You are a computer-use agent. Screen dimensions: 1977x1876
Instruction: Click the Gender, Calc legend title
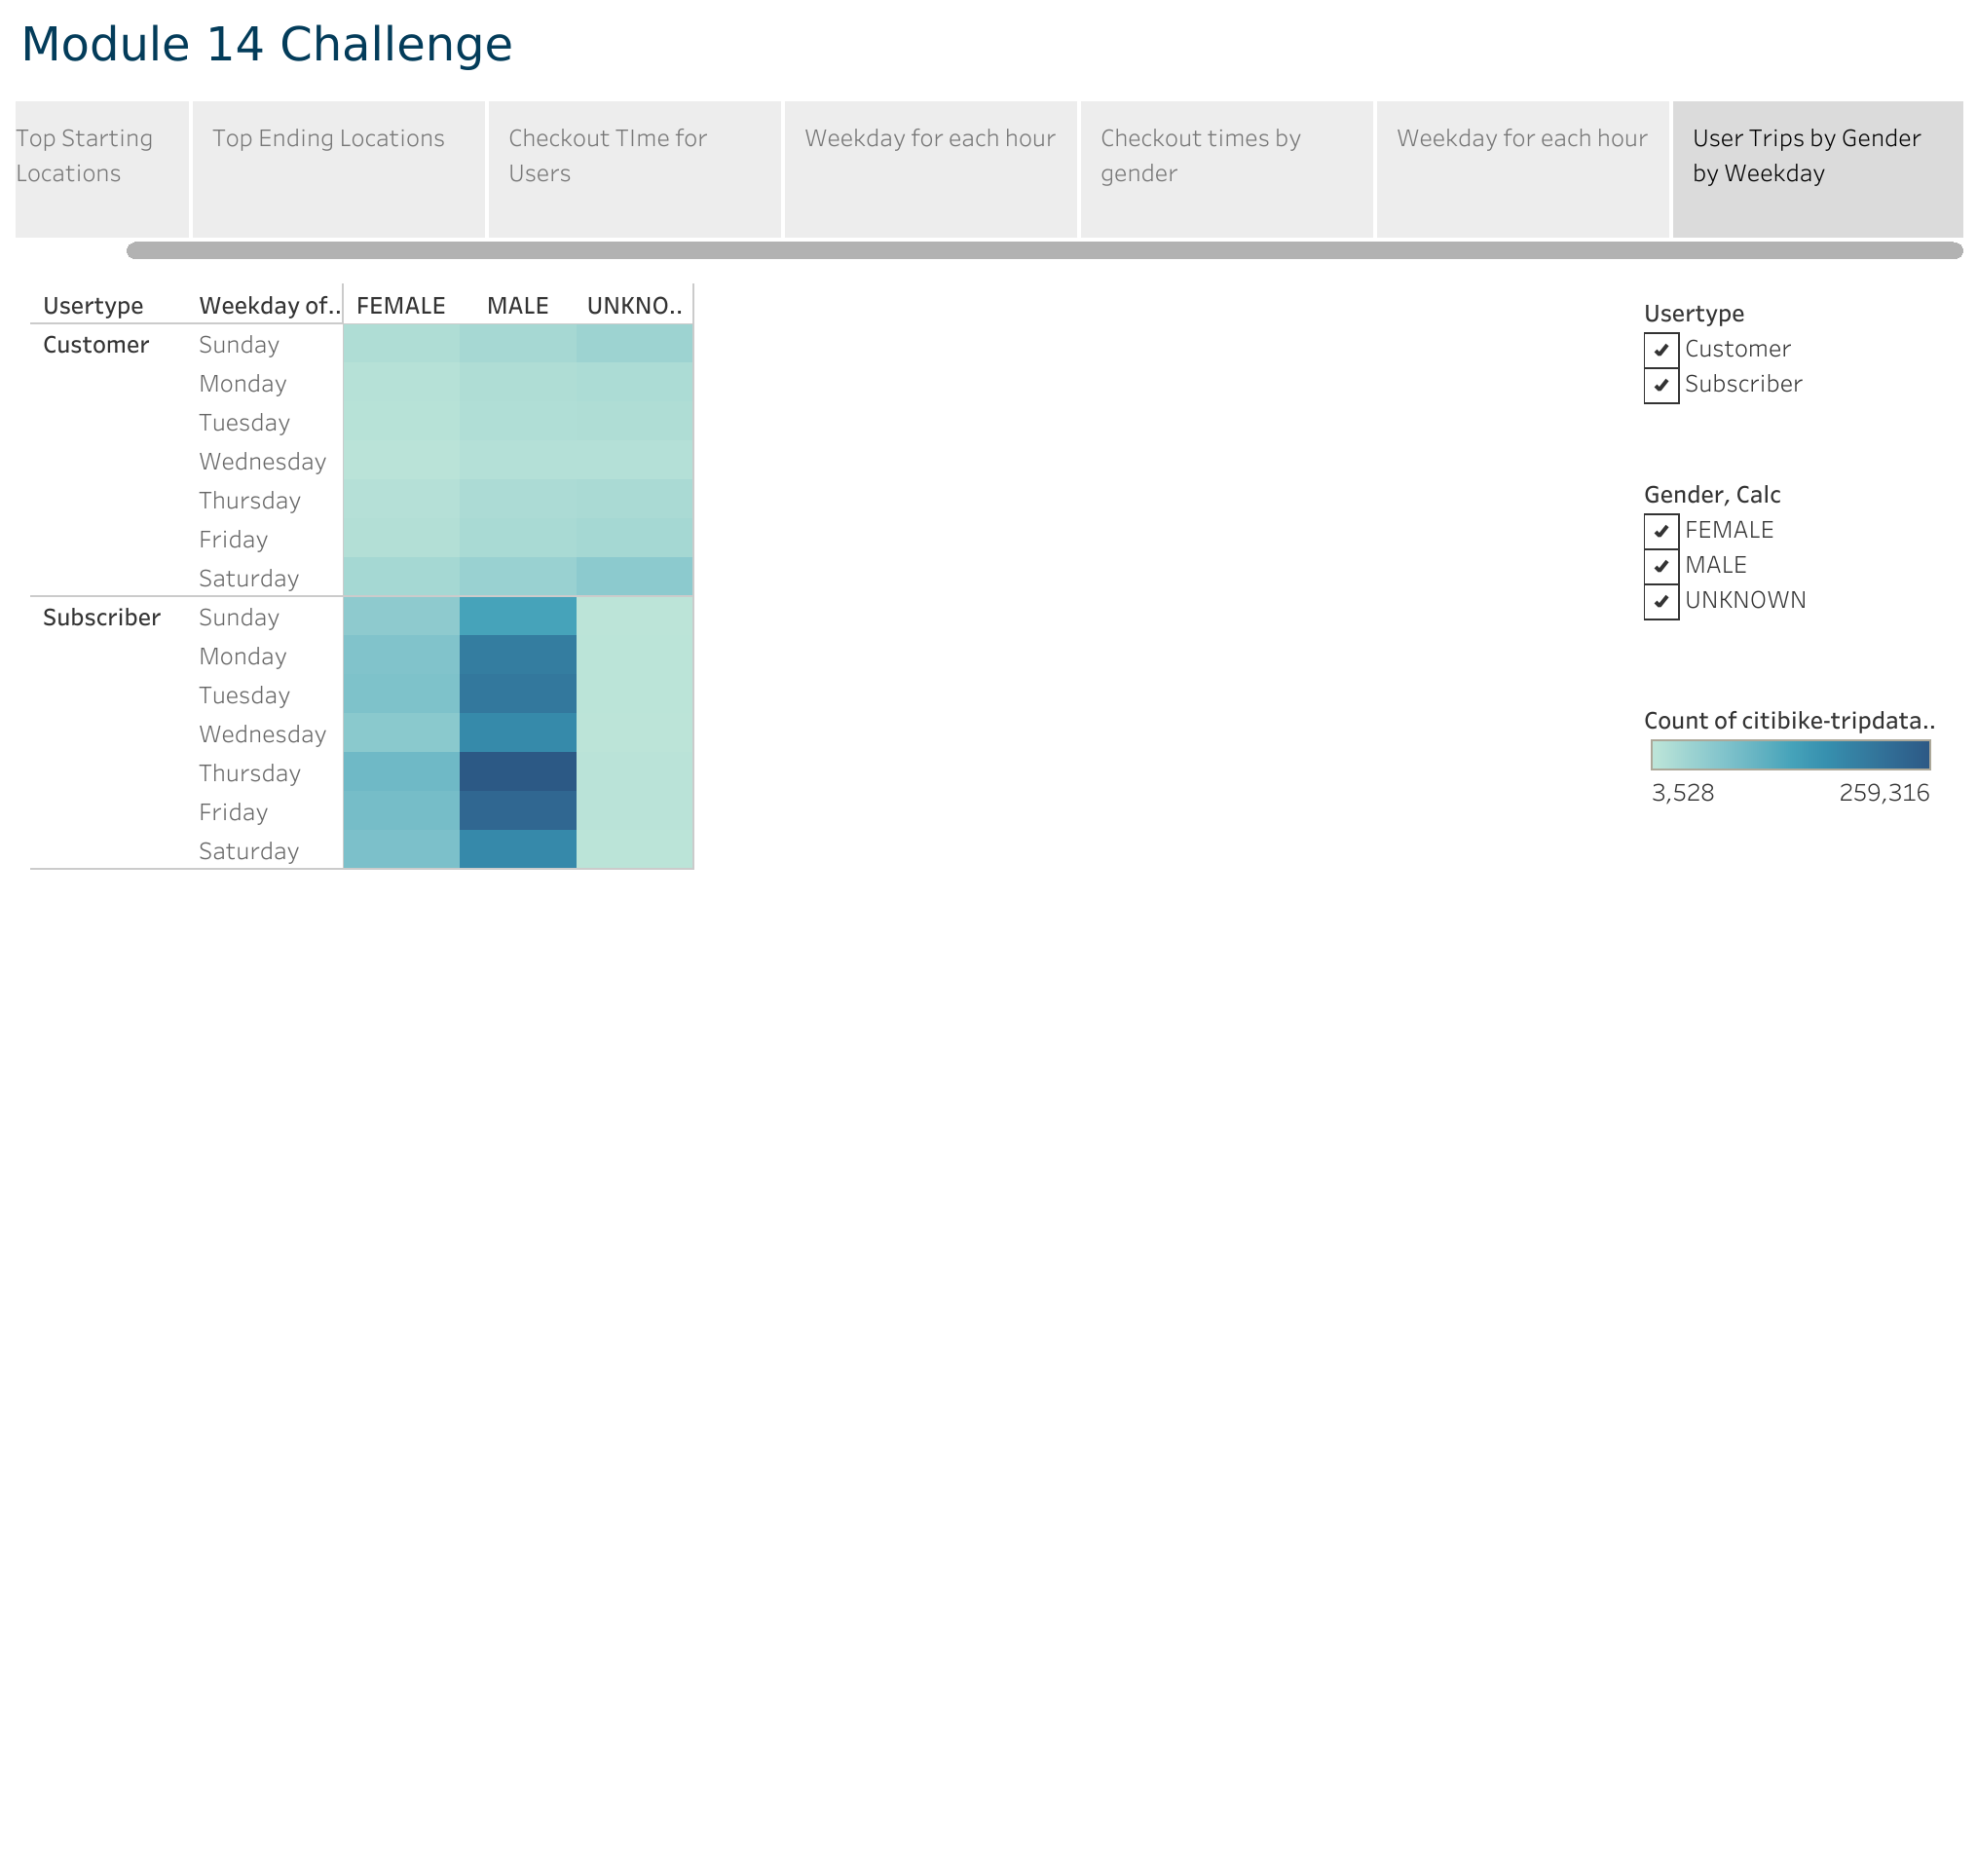(1712, 494)
